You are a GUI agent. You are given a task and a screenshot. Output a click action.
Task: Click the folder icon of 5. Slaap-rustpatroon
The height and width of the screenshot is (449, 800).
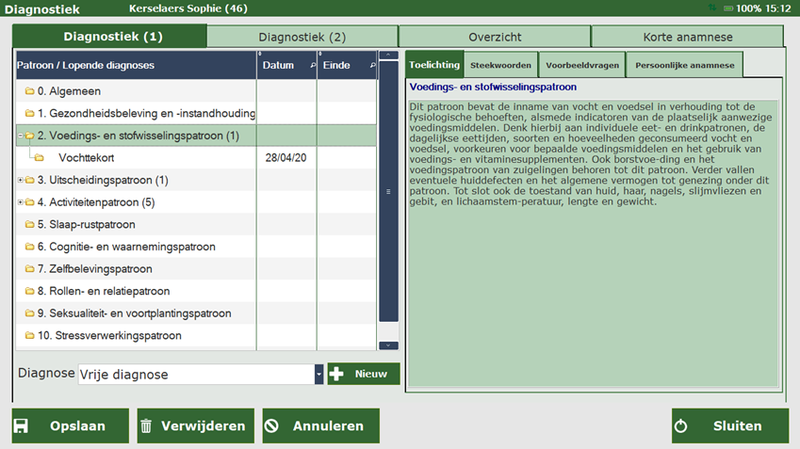(28, 225)
